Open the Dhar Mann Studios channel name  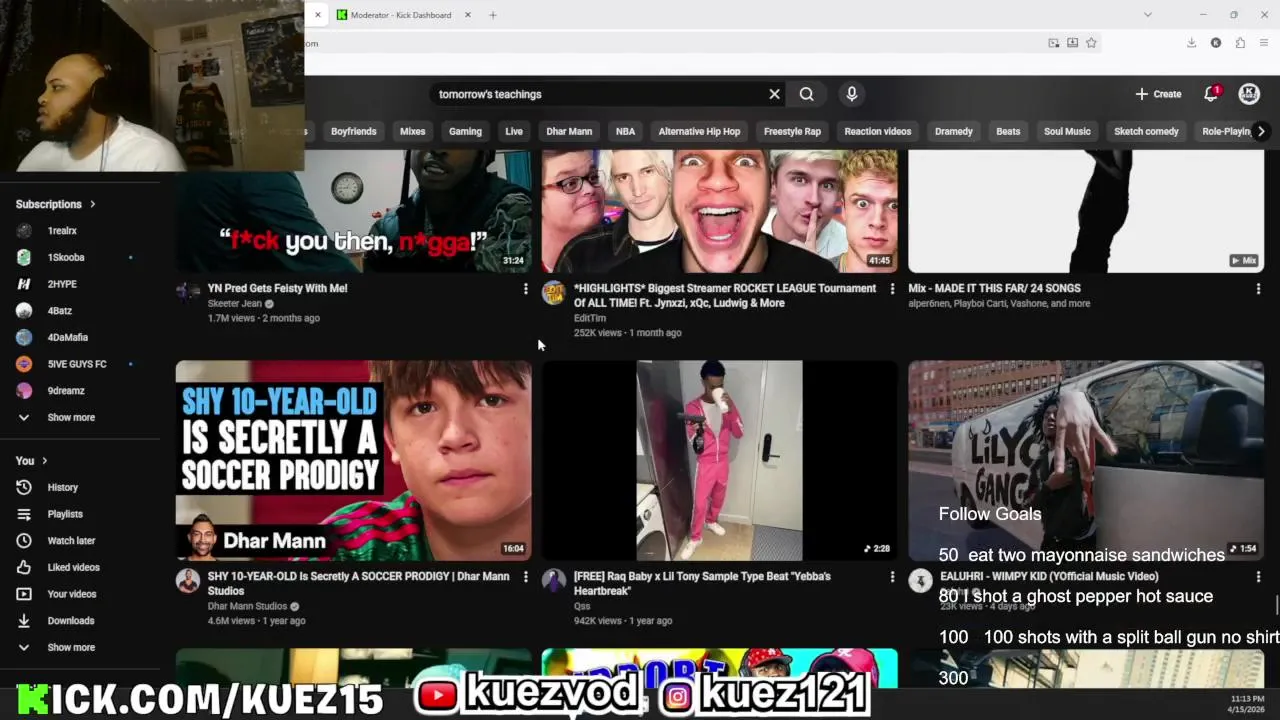click(247, 606)
